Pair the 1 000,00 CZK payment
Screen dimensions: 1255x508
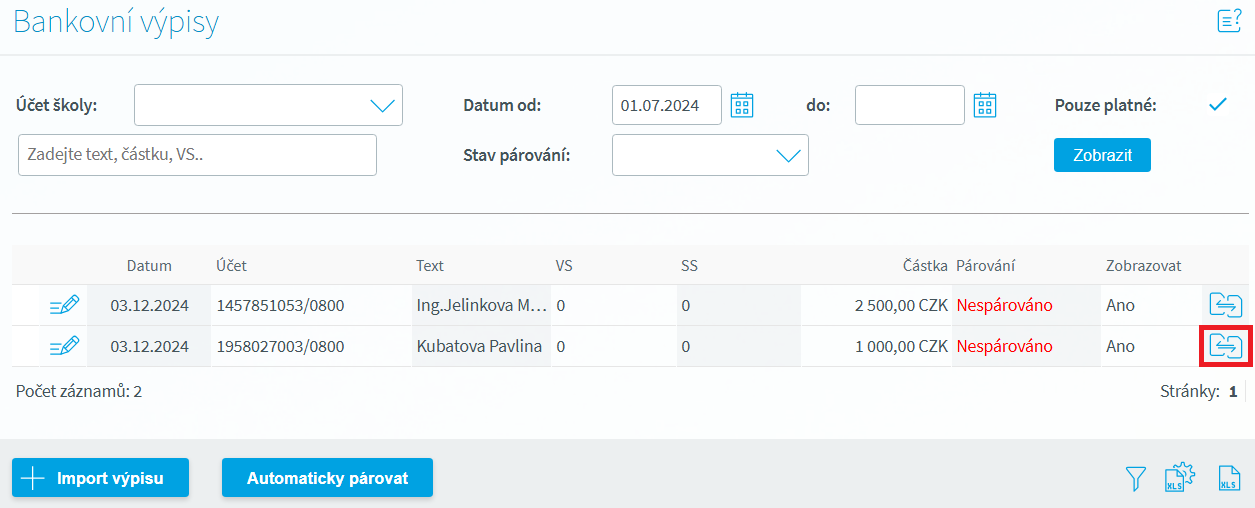click(x=1225, y=346)
